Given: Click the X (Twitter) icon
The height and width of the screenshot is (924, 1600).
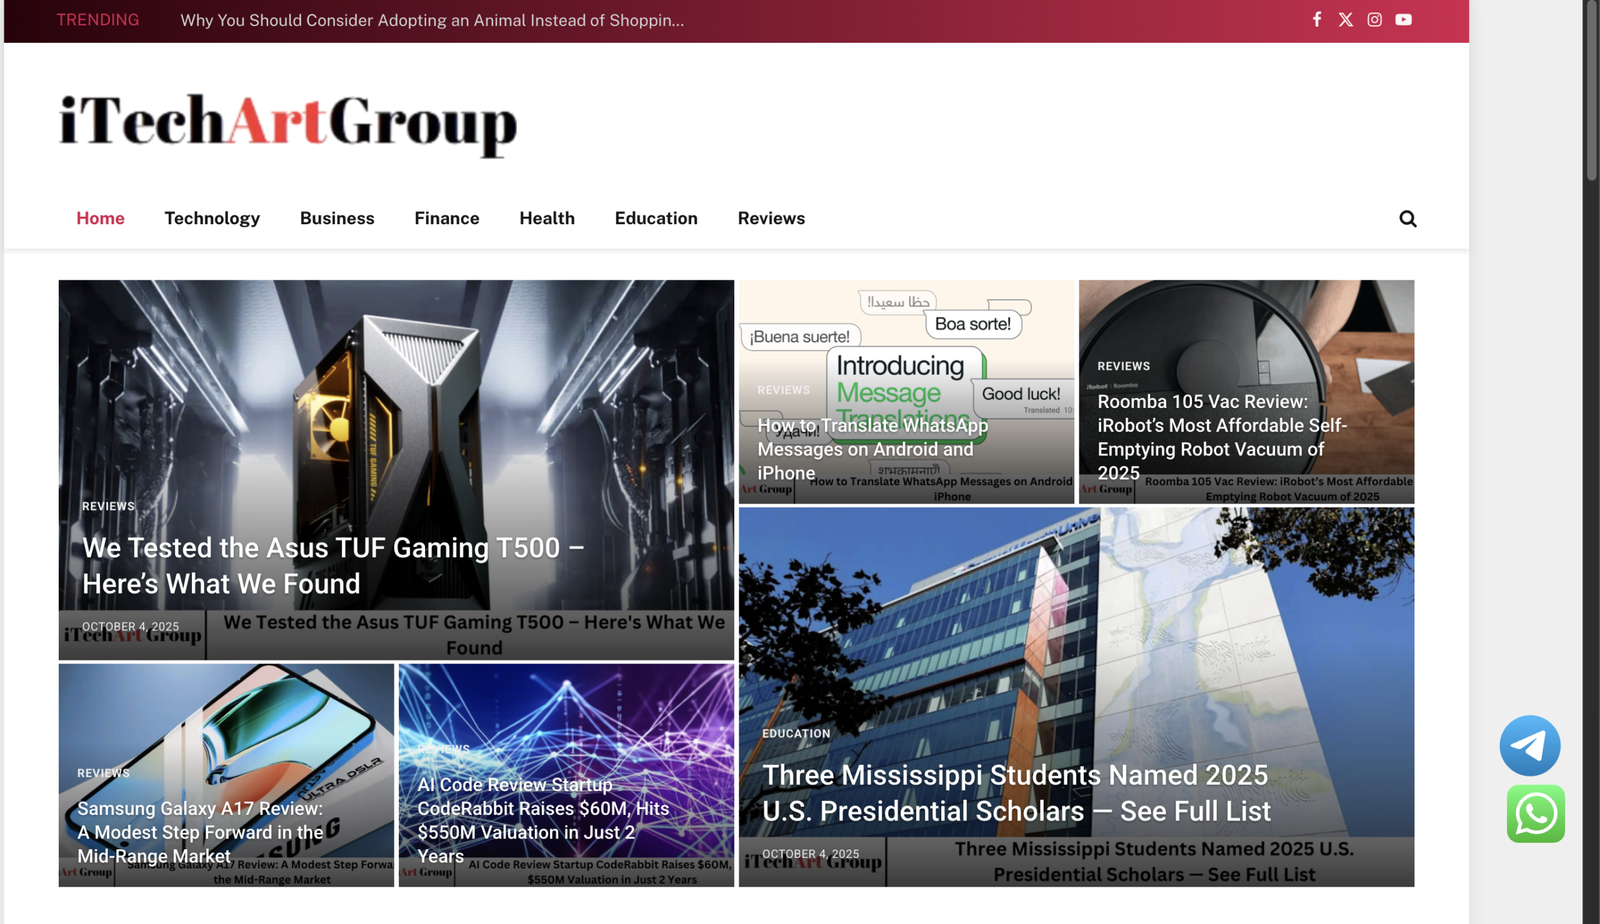Looking at the screenshot, I should [1346, 20].
